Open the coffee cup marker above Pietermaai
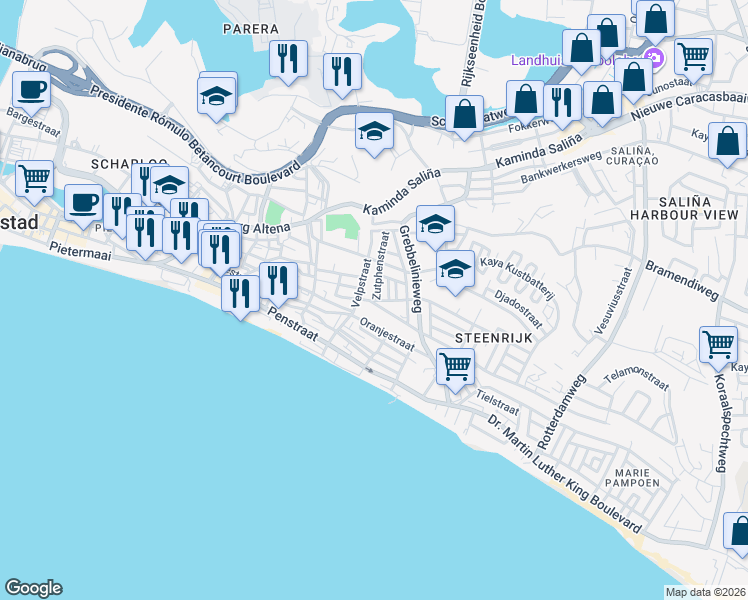The width and height of the screenshot is (748, 600). pyautogui.click(x=84, y=202)
